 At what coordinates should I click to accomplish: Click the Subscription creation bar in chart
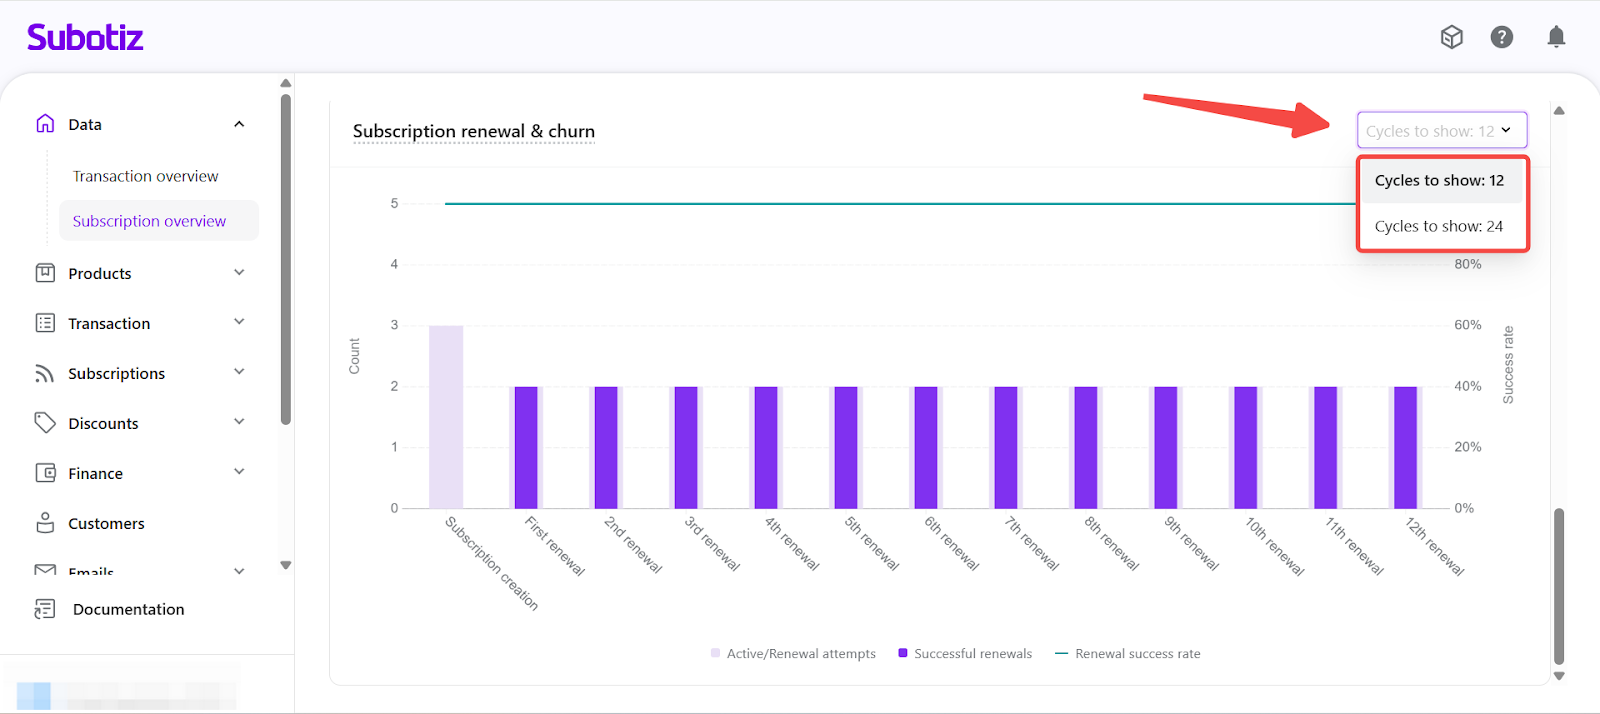(x=446, y=417)
